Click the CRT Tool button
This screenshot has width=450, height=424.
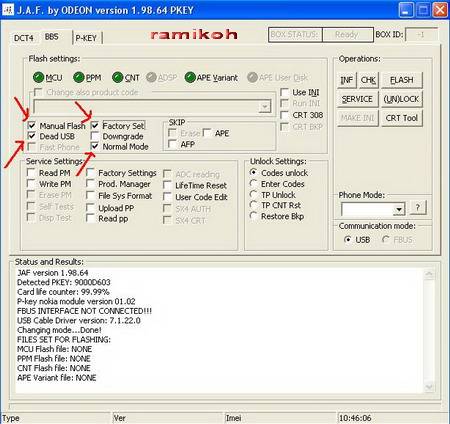[402, 118]
